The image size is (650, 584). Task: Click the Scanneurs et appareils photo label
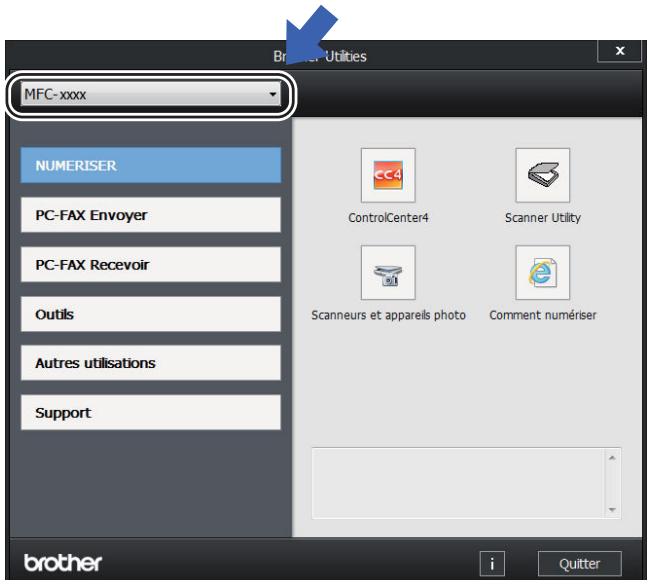[388, 315]
